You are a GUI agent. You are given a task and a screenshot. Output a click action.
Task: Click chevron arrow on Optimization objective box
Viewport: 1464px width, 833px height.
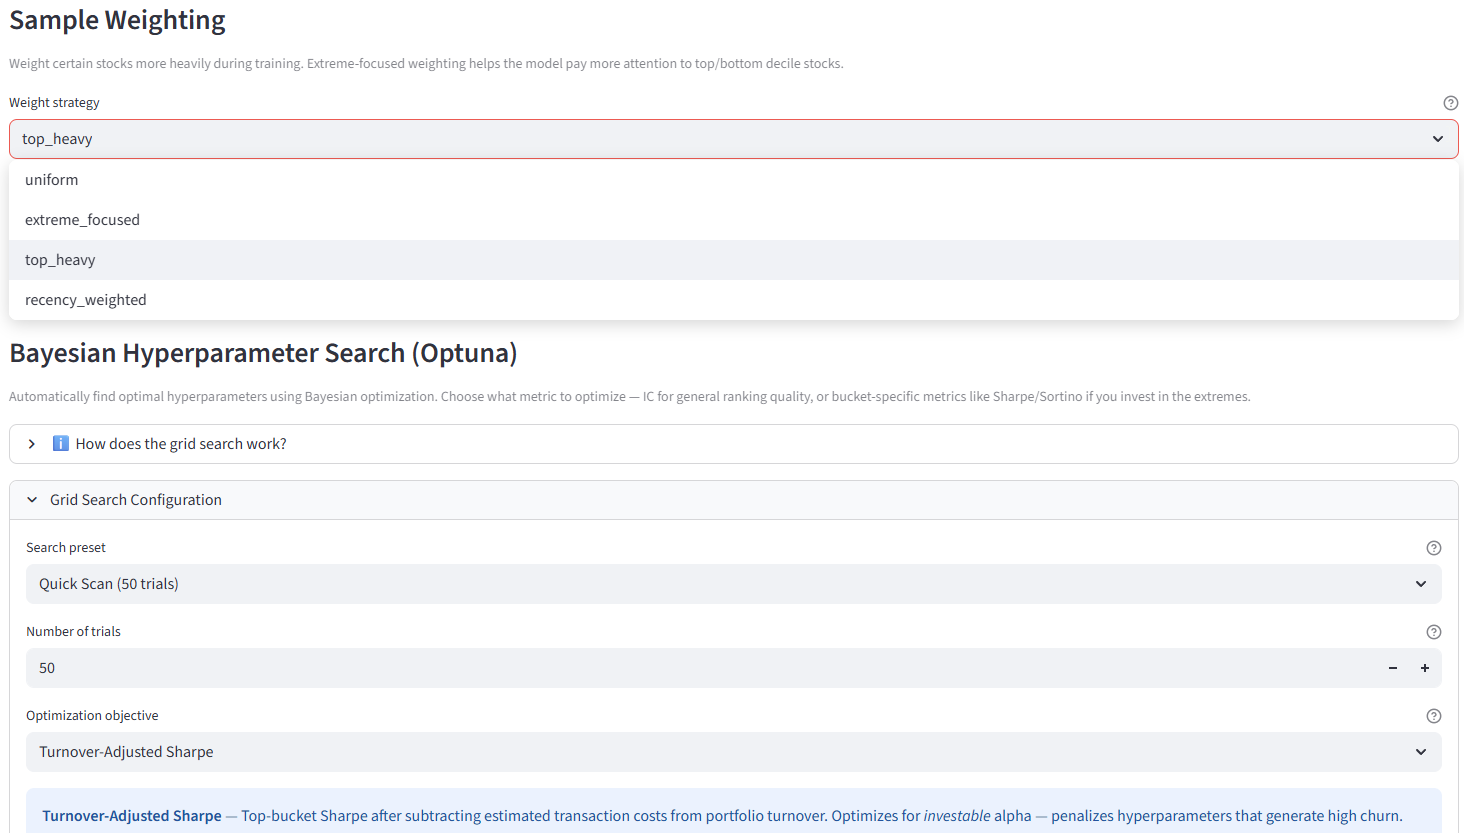1420,752
